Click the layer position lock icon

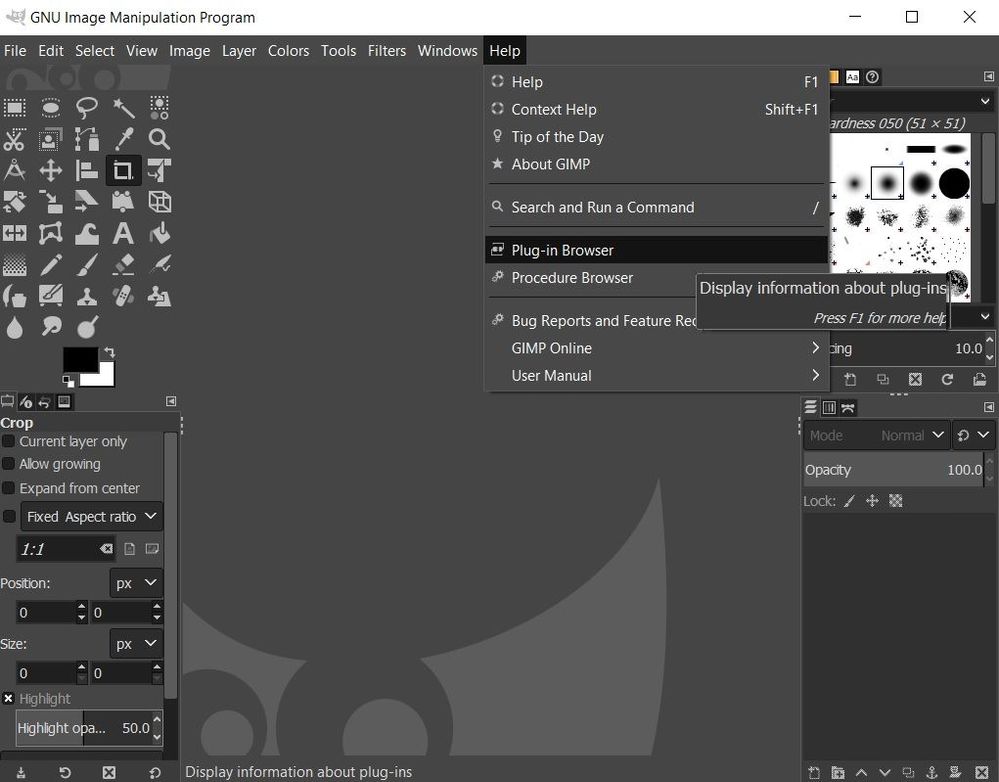click(x=872, y=501)
